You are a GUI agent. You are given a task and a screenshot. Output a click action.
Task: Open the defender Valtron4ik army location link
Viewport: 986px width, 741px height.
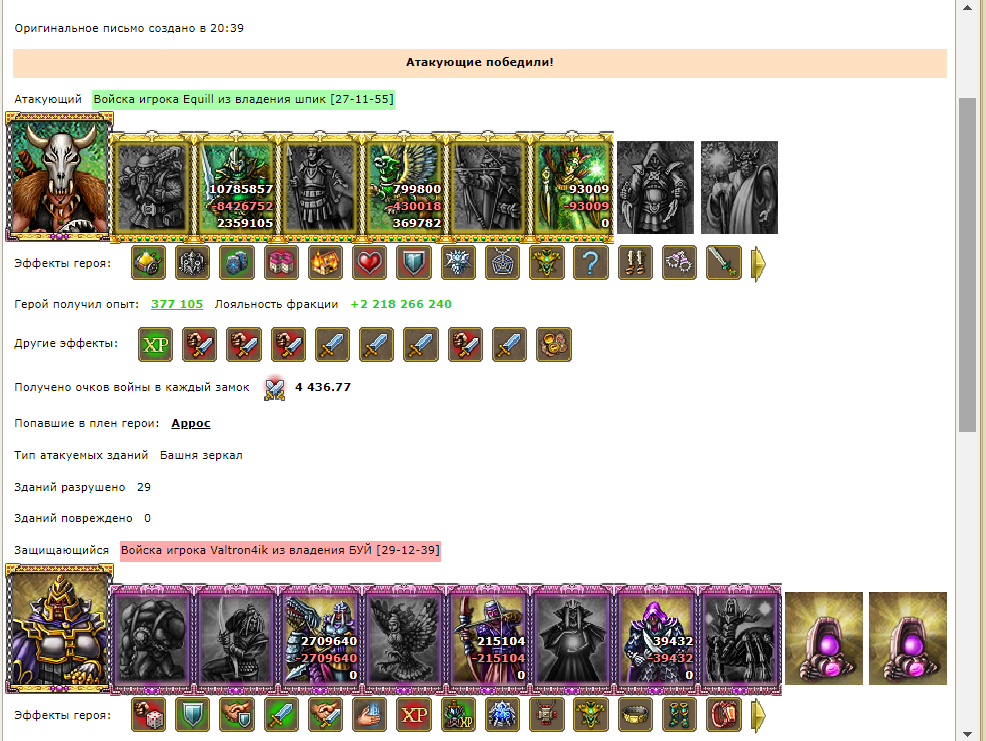[280, 550]
